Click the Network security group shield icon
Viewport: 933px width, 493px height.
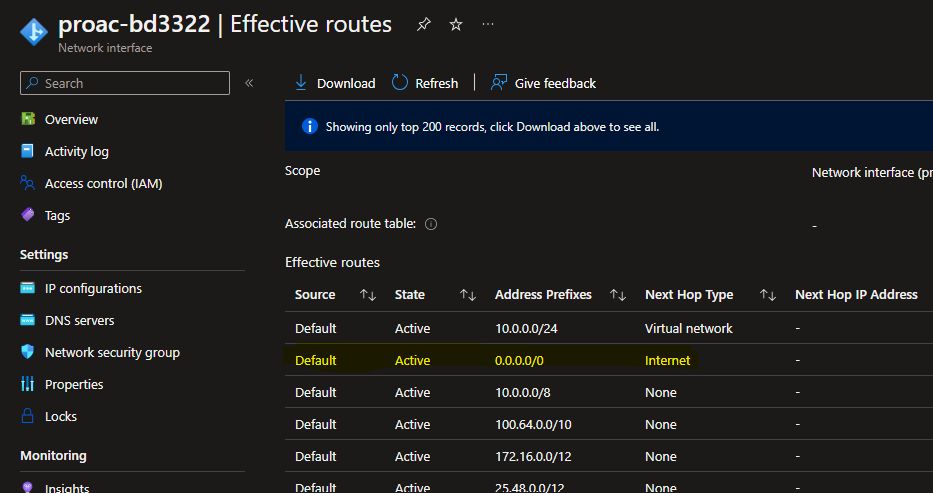27,352
